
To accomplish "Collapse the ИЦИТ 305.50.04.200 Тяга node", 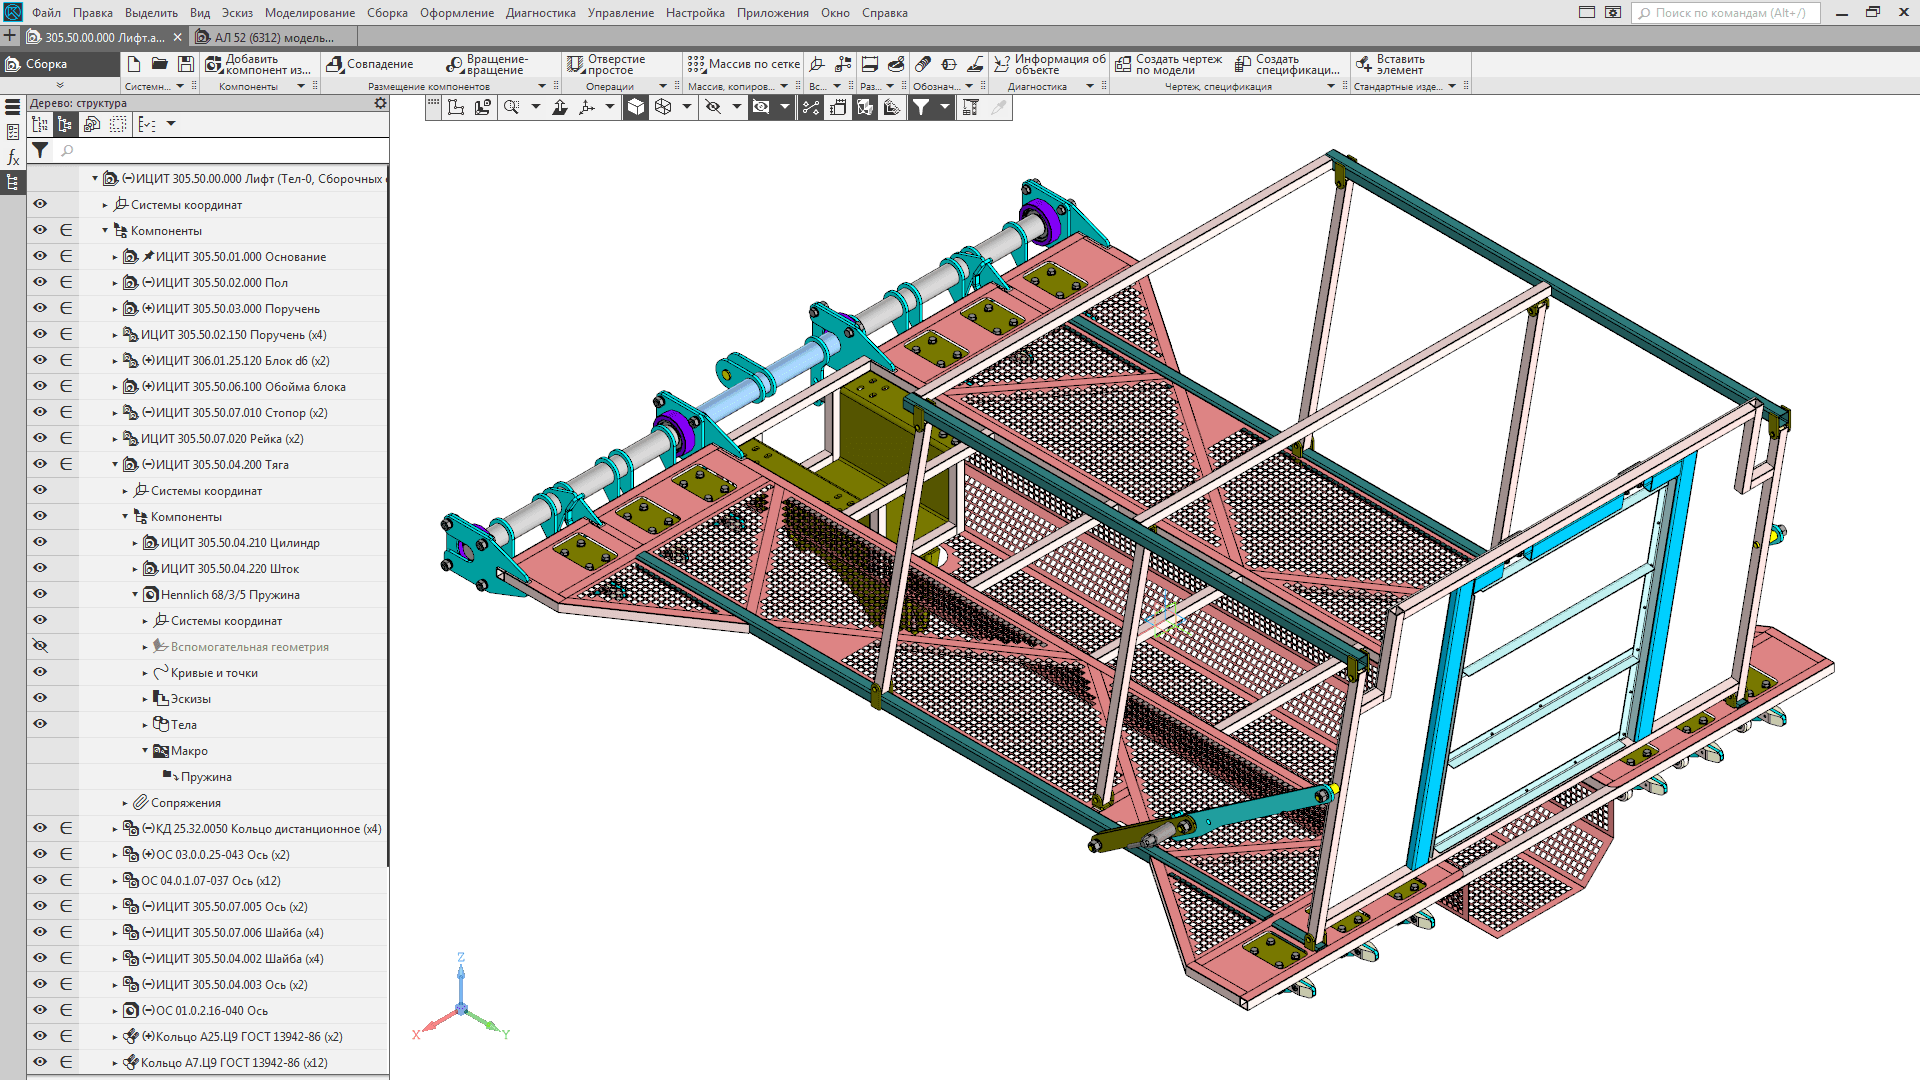I will [x=115, y=465].
